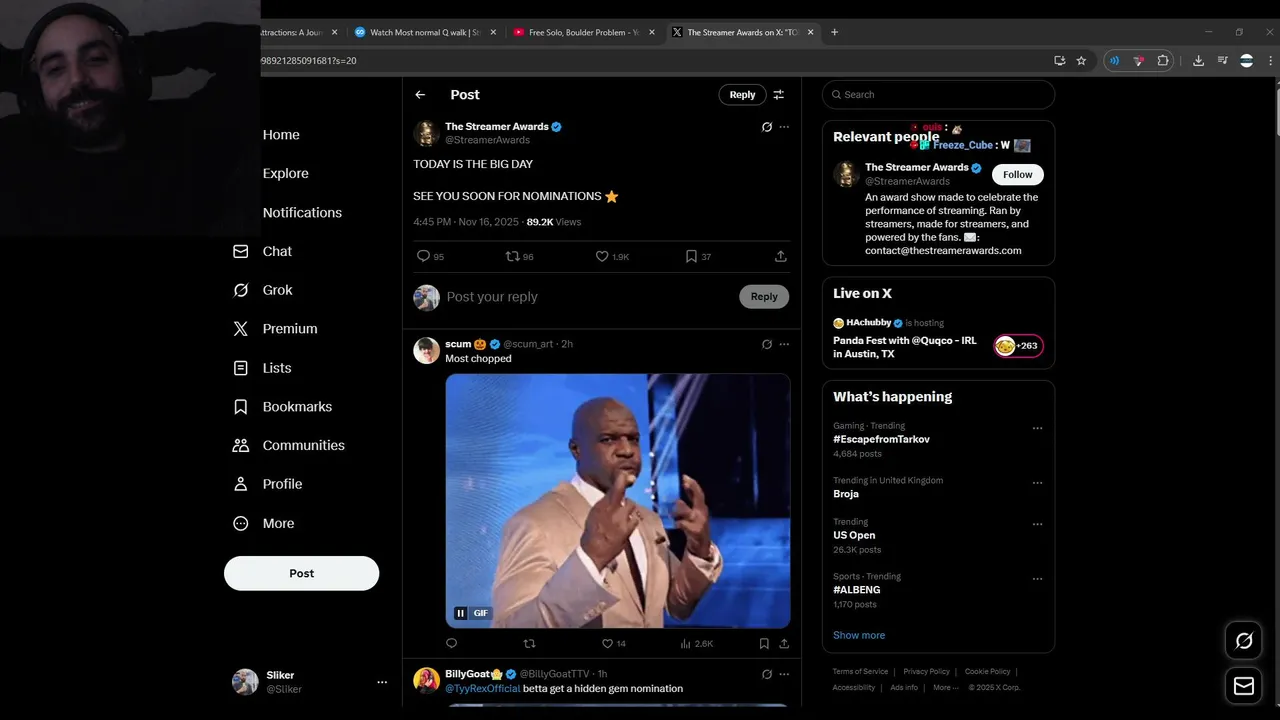The image size is (1280, 720).
Task: Go to Home in sidebar
Action: 281,135
